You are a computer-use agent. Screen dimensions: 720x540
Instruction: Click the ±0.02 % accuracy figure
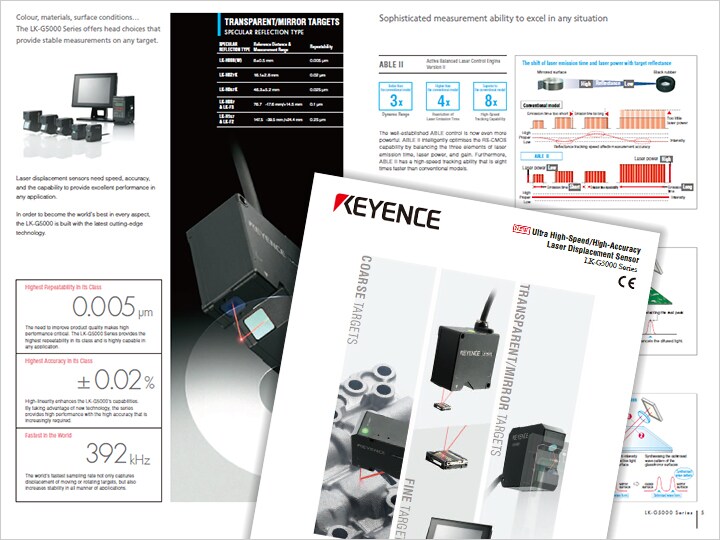point(116,380)
